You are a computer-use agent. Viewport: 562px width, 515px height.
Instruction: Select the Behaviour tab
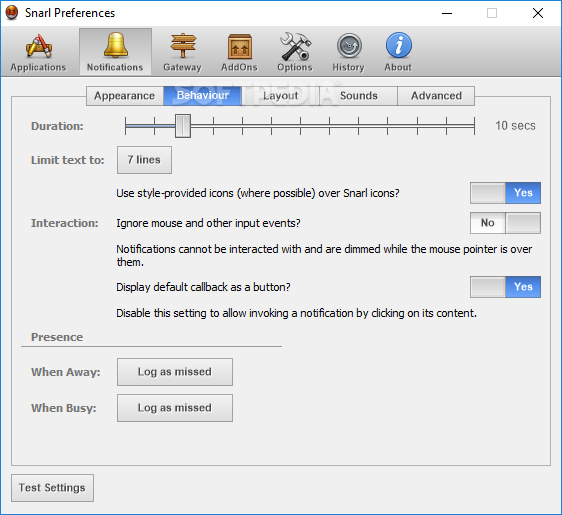pos(203,96)
